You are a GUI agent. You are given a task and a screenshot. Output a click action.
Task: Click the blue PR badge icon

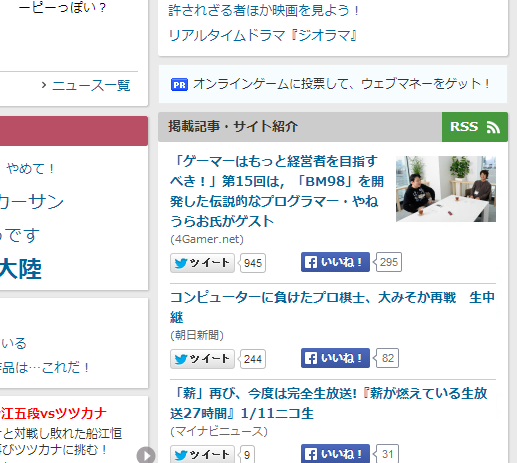179,85
